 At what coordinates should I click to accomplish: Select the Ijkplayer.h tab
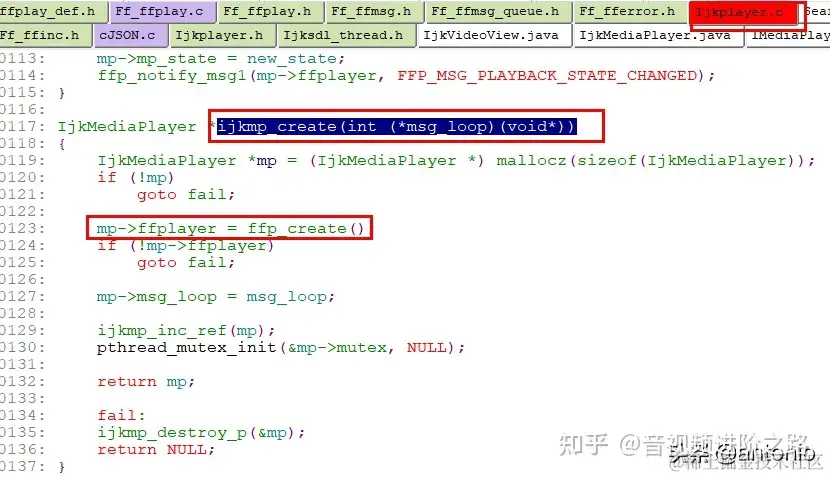click(222, 36)
